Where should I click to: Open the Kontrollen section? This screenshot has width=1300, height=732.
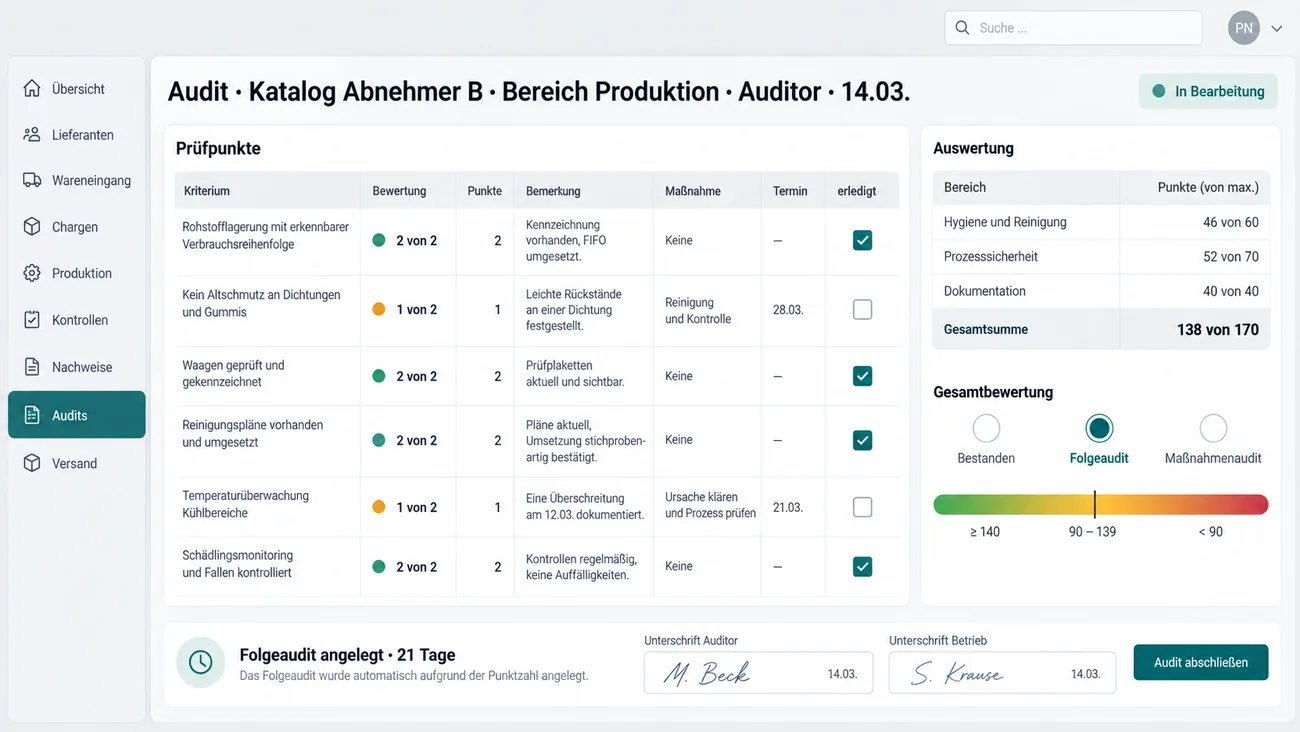click(77, 320)
